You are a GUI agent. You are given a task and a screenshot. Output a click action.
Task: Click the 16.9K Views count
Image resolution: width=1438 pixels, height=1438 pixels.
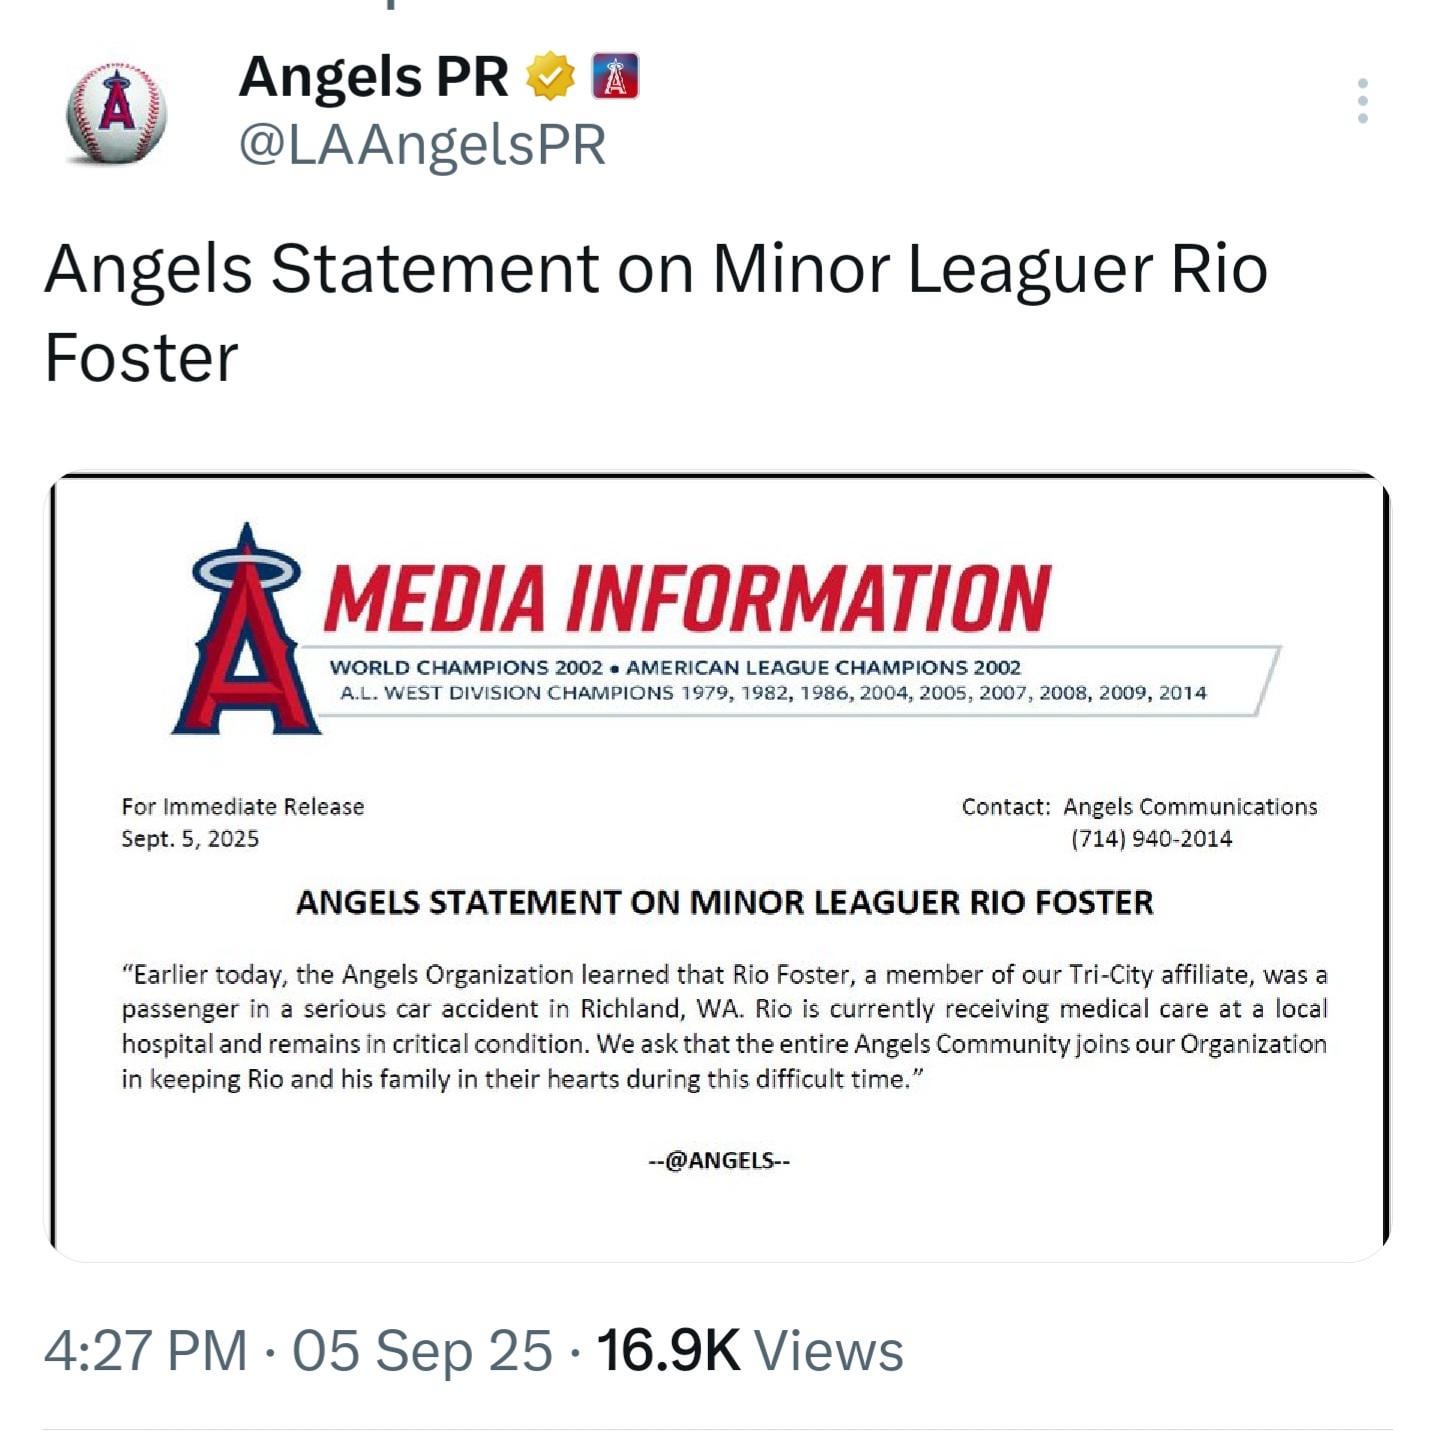click(750, 1351)
